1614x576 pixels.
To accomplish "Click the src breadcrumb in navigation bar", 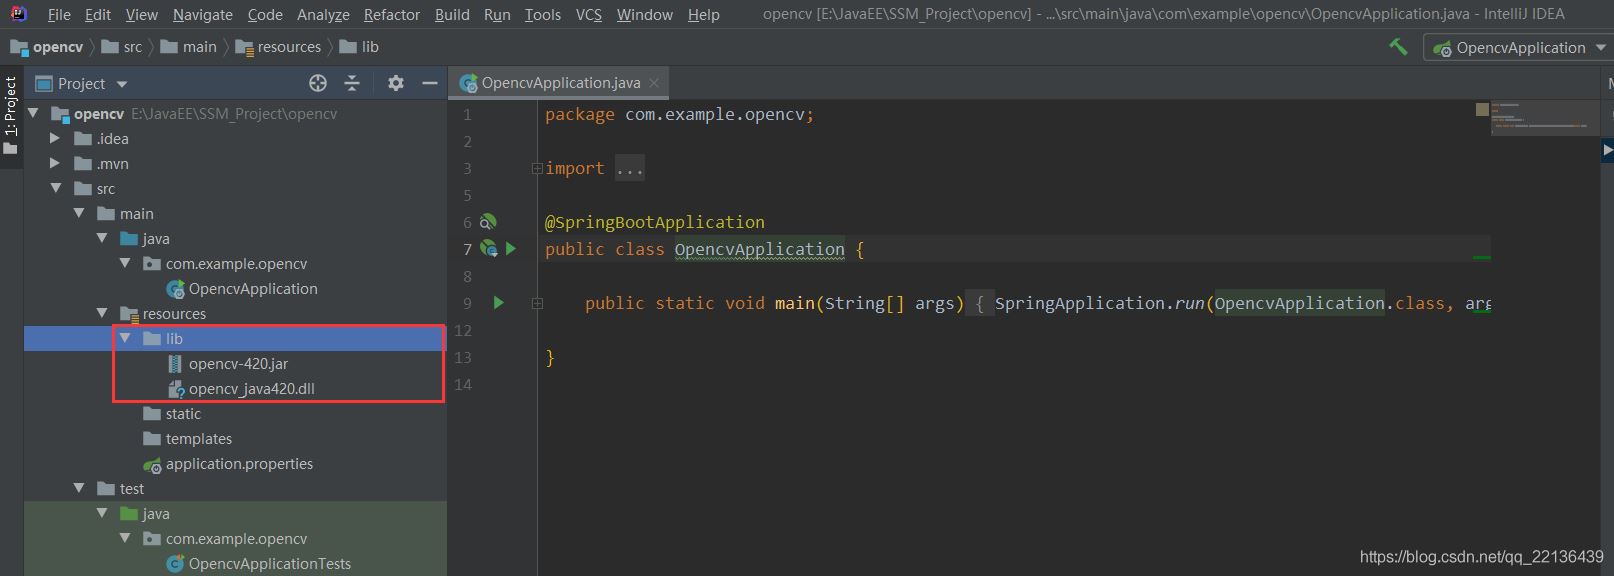I will pyautogui.click(x=122, y=47).
